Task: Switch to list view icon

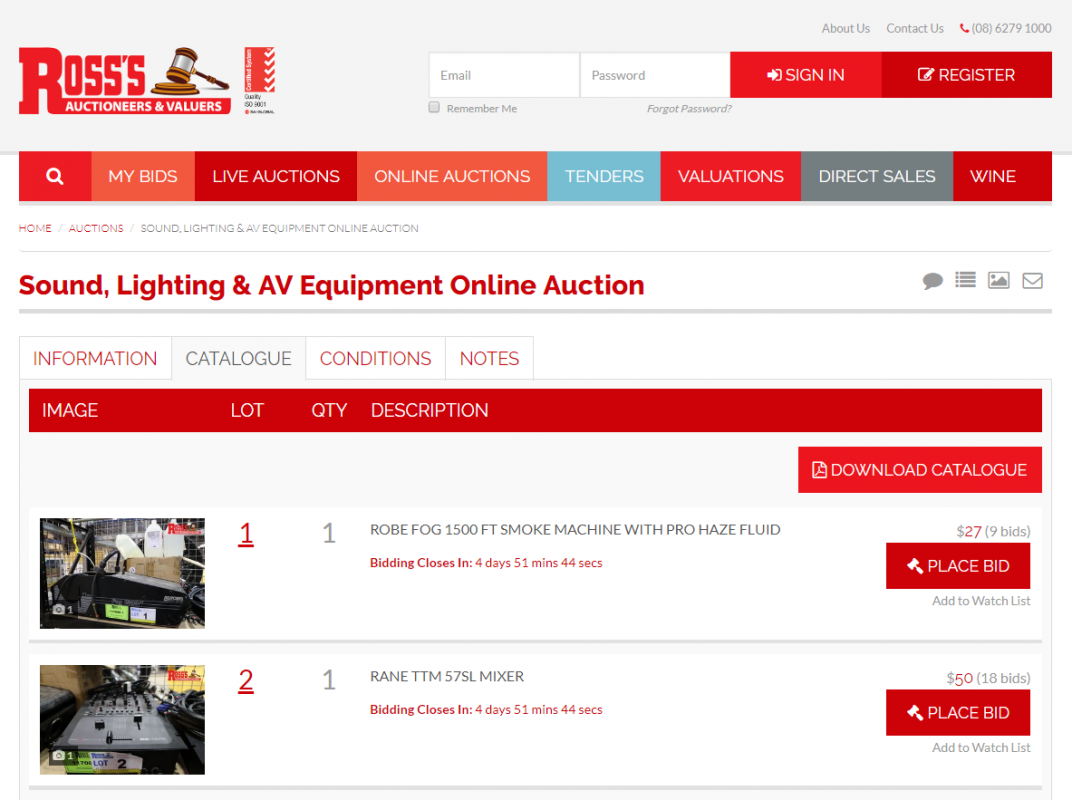Action: click(x=965, y=281)
